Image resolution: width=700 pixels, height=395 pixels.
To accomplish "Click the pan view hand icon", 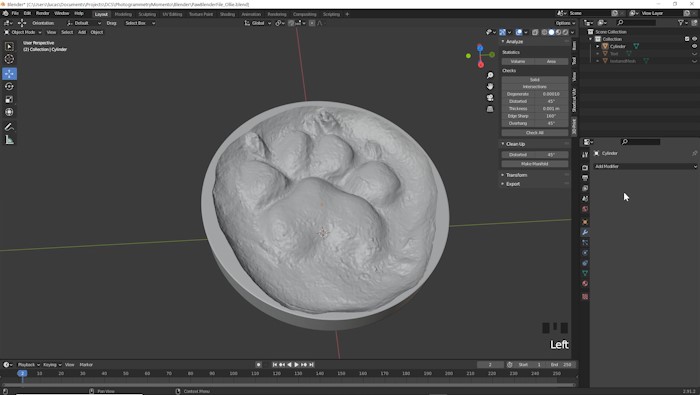I will coord(490,86).
